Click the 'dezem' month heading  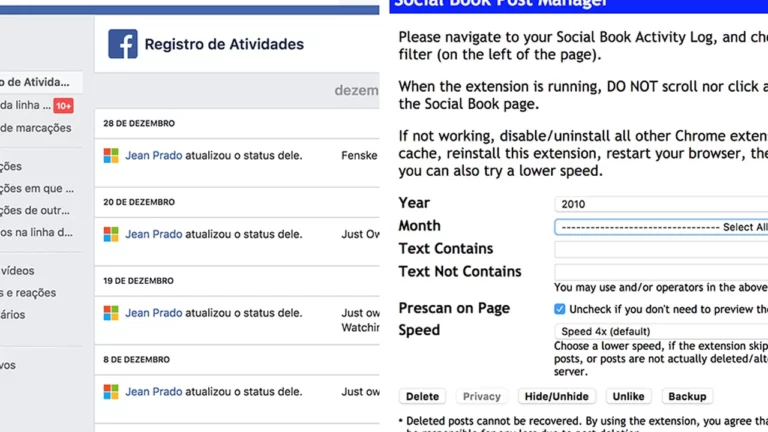pos(357,90)
